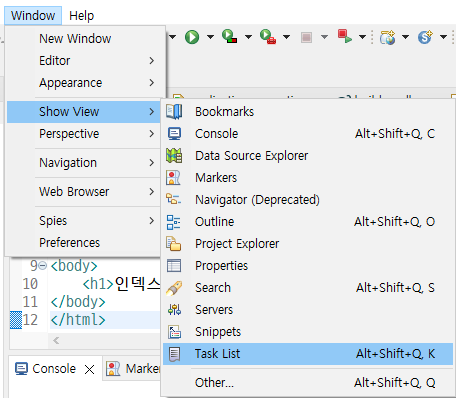Select Project Explorer view entry
Viewport: 456px width, 398px height.
pyautogui.click(x=308, y=244)
